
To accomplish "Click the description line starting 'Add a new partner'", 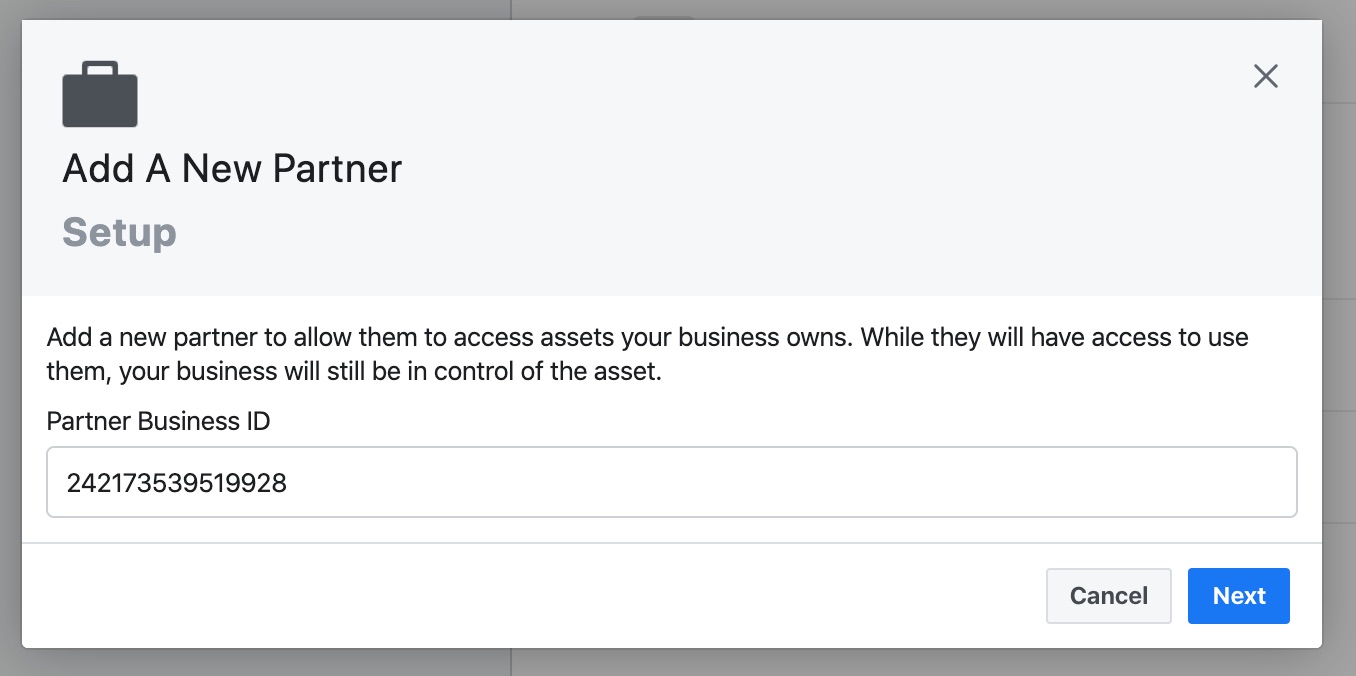I will pyautogui.click(x=647, y=337).
